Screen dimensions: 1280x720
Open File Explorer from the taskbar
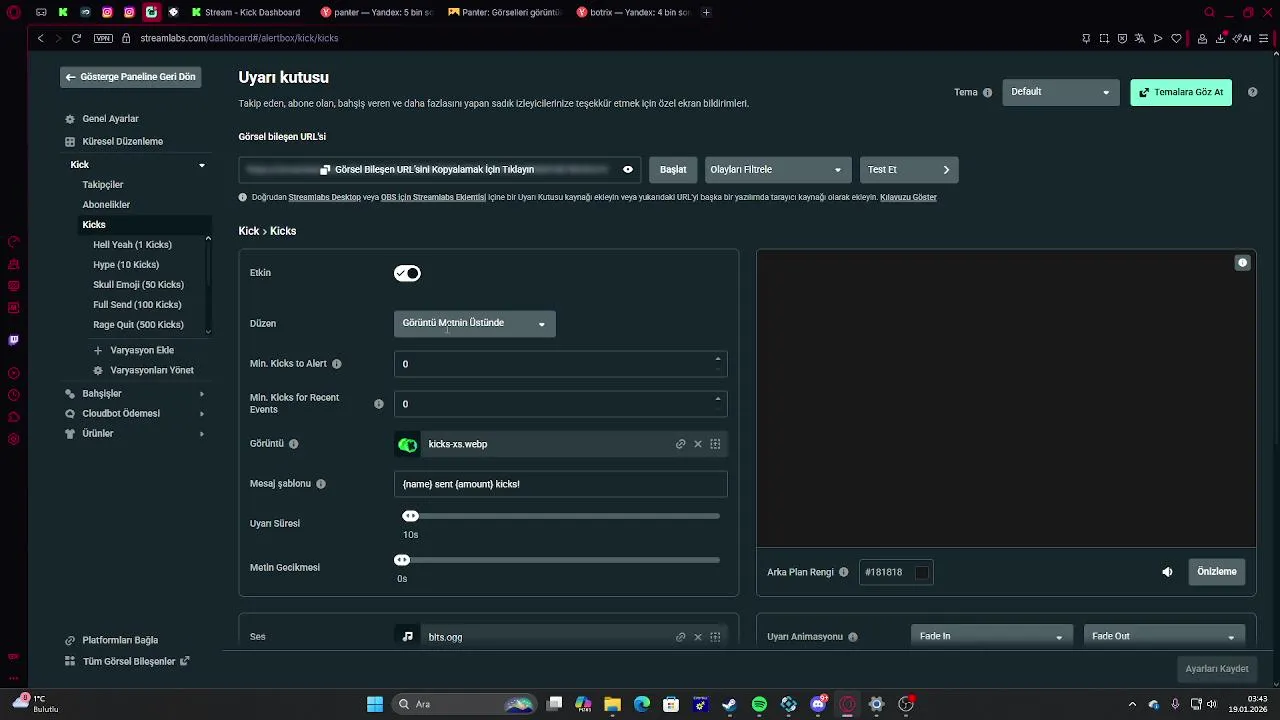coord(612,704)
